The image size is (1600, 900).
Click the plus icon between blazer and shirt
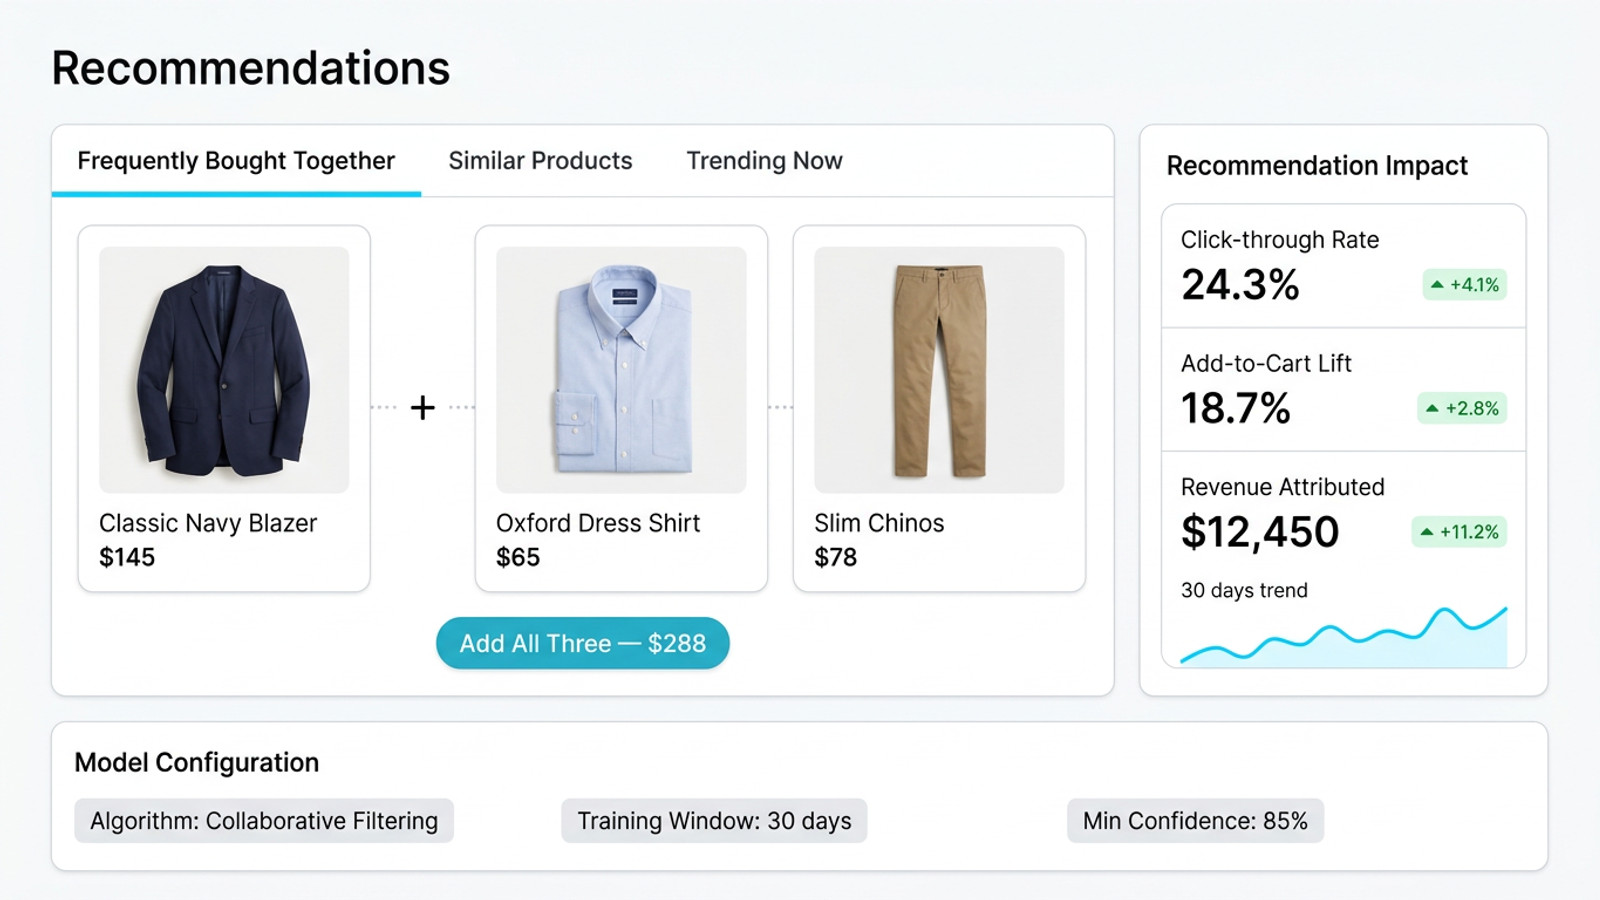click(422, 407)
